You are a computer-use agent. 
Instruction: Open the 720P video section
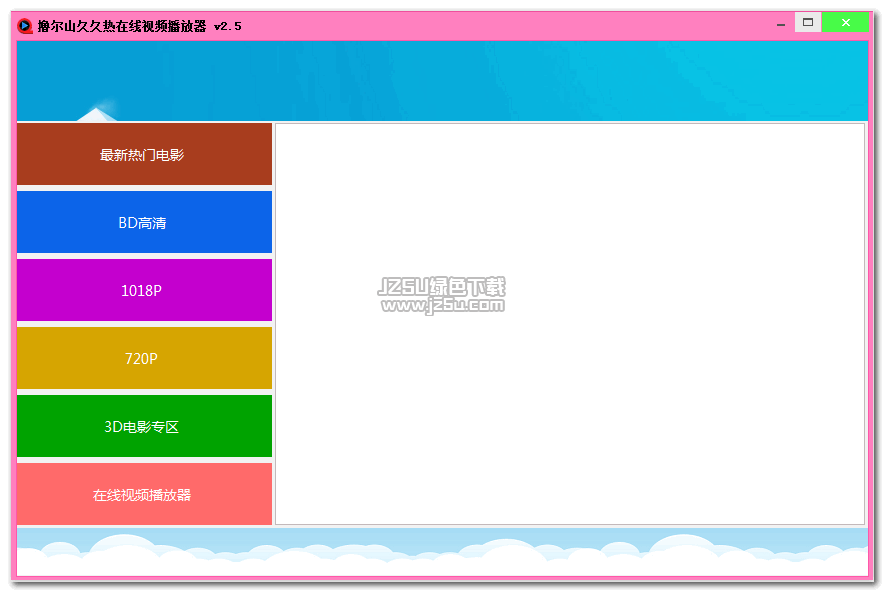pos(144,358)
